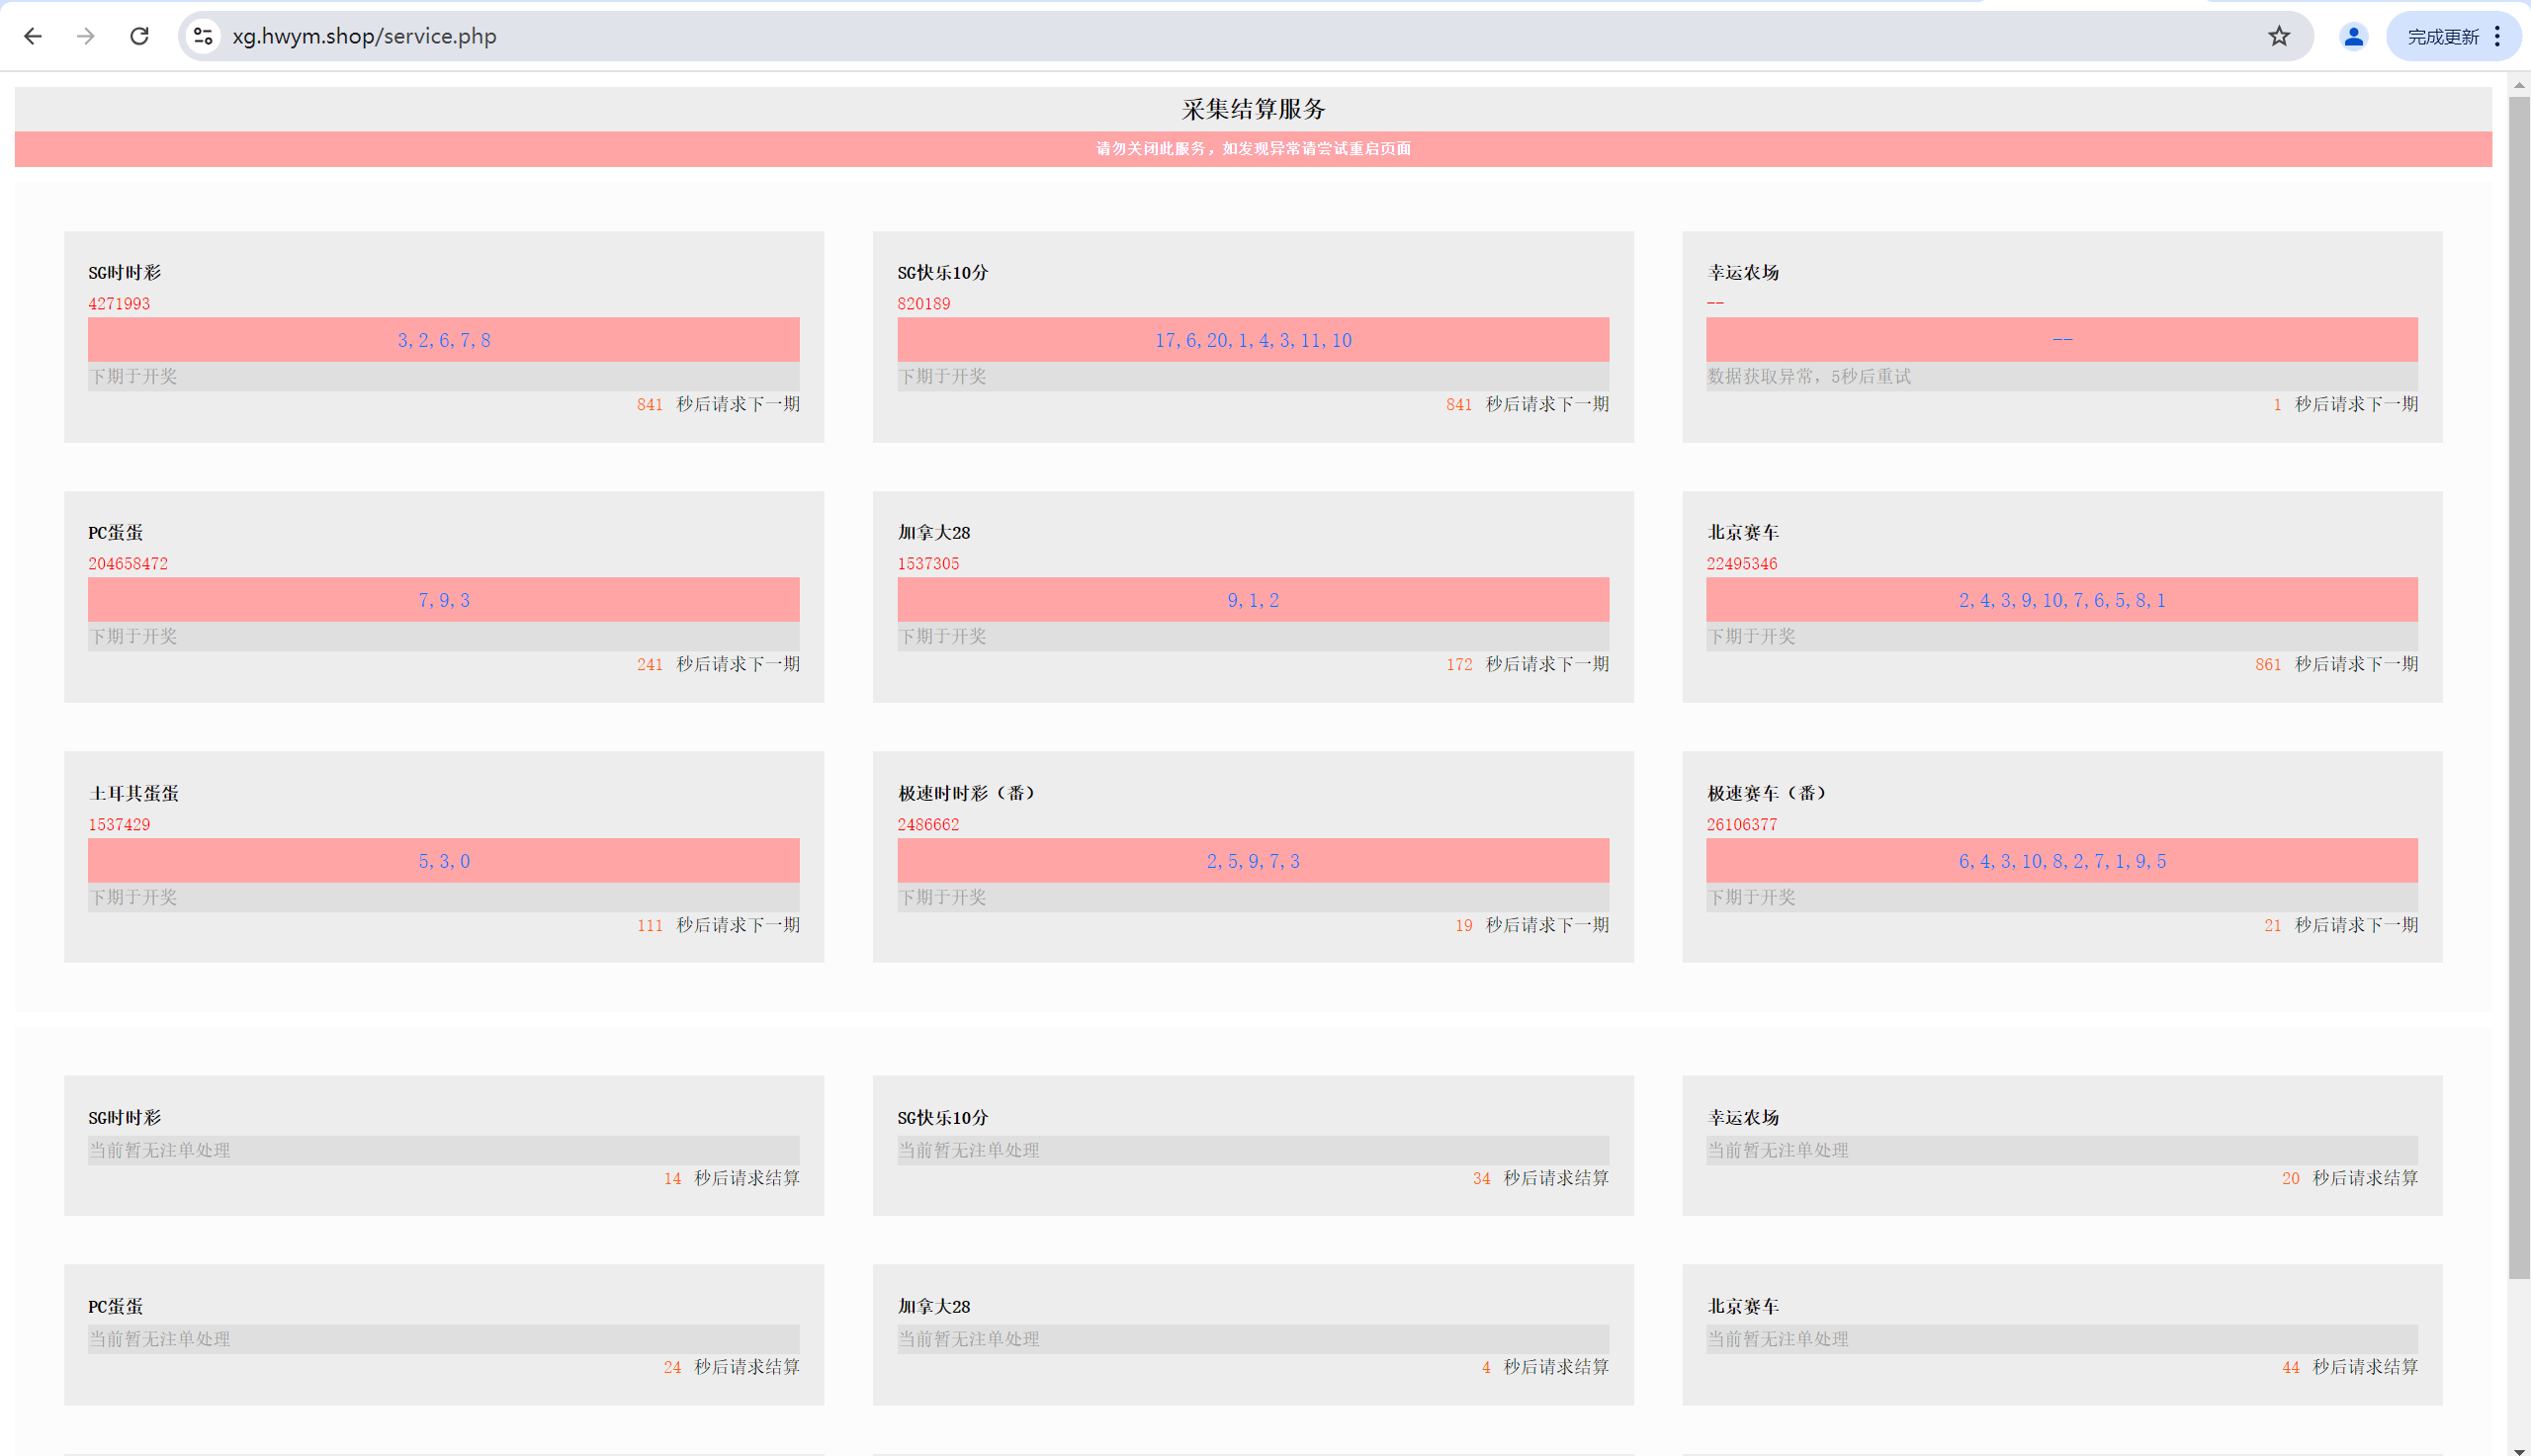2531x1456 pixels.
Task: Click the result 3, 2, 6, 7, 8
Action: (444, 340)
